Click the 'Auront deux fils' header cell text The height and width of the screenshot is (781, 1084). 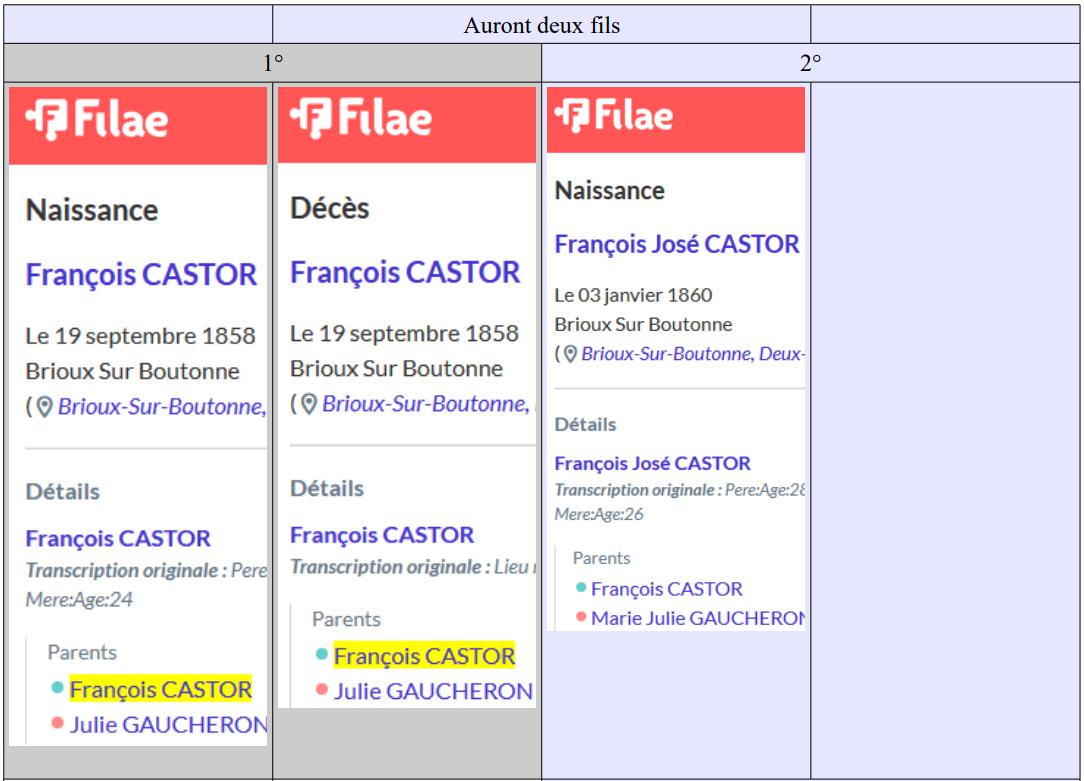tap(542, 26)
